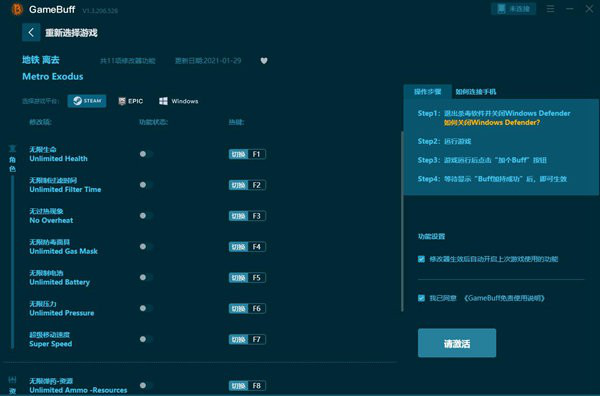Enable Super Speed switch
Image resolution: width=600 pixels, height=396 pixels.
[x=146, y=339]
